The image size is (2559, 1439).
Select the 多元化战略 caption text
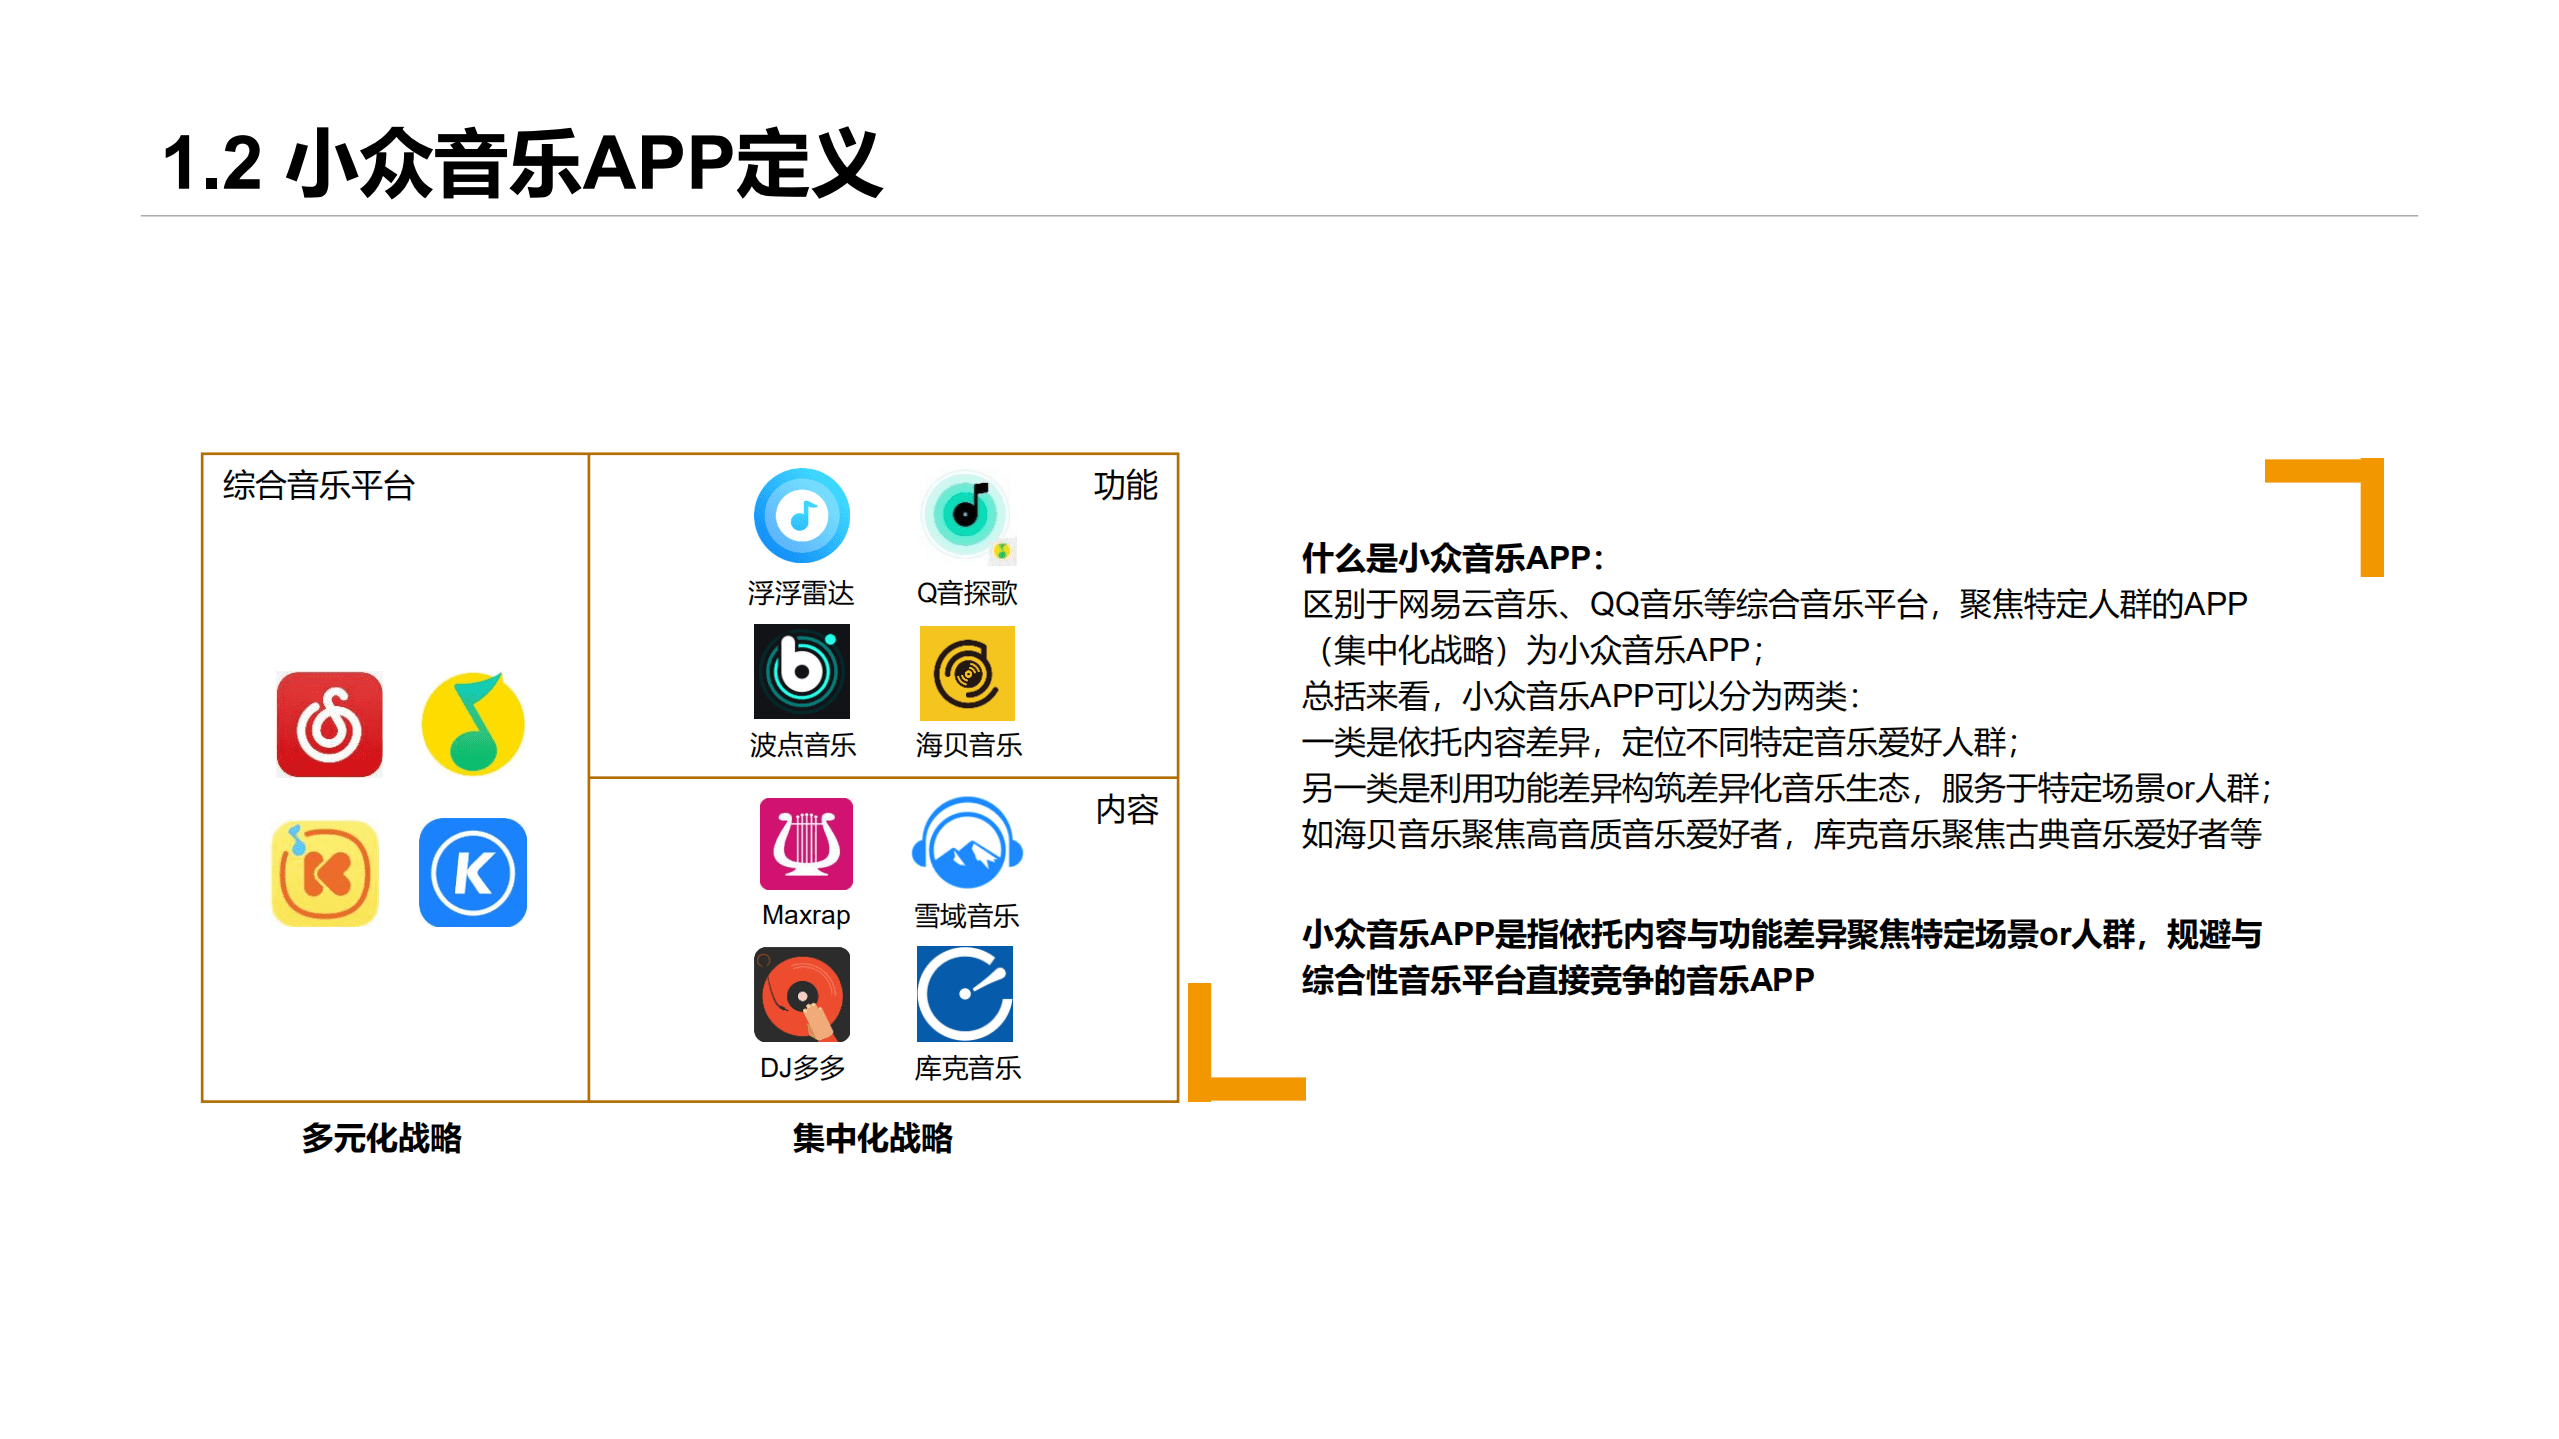(381, 1138)
